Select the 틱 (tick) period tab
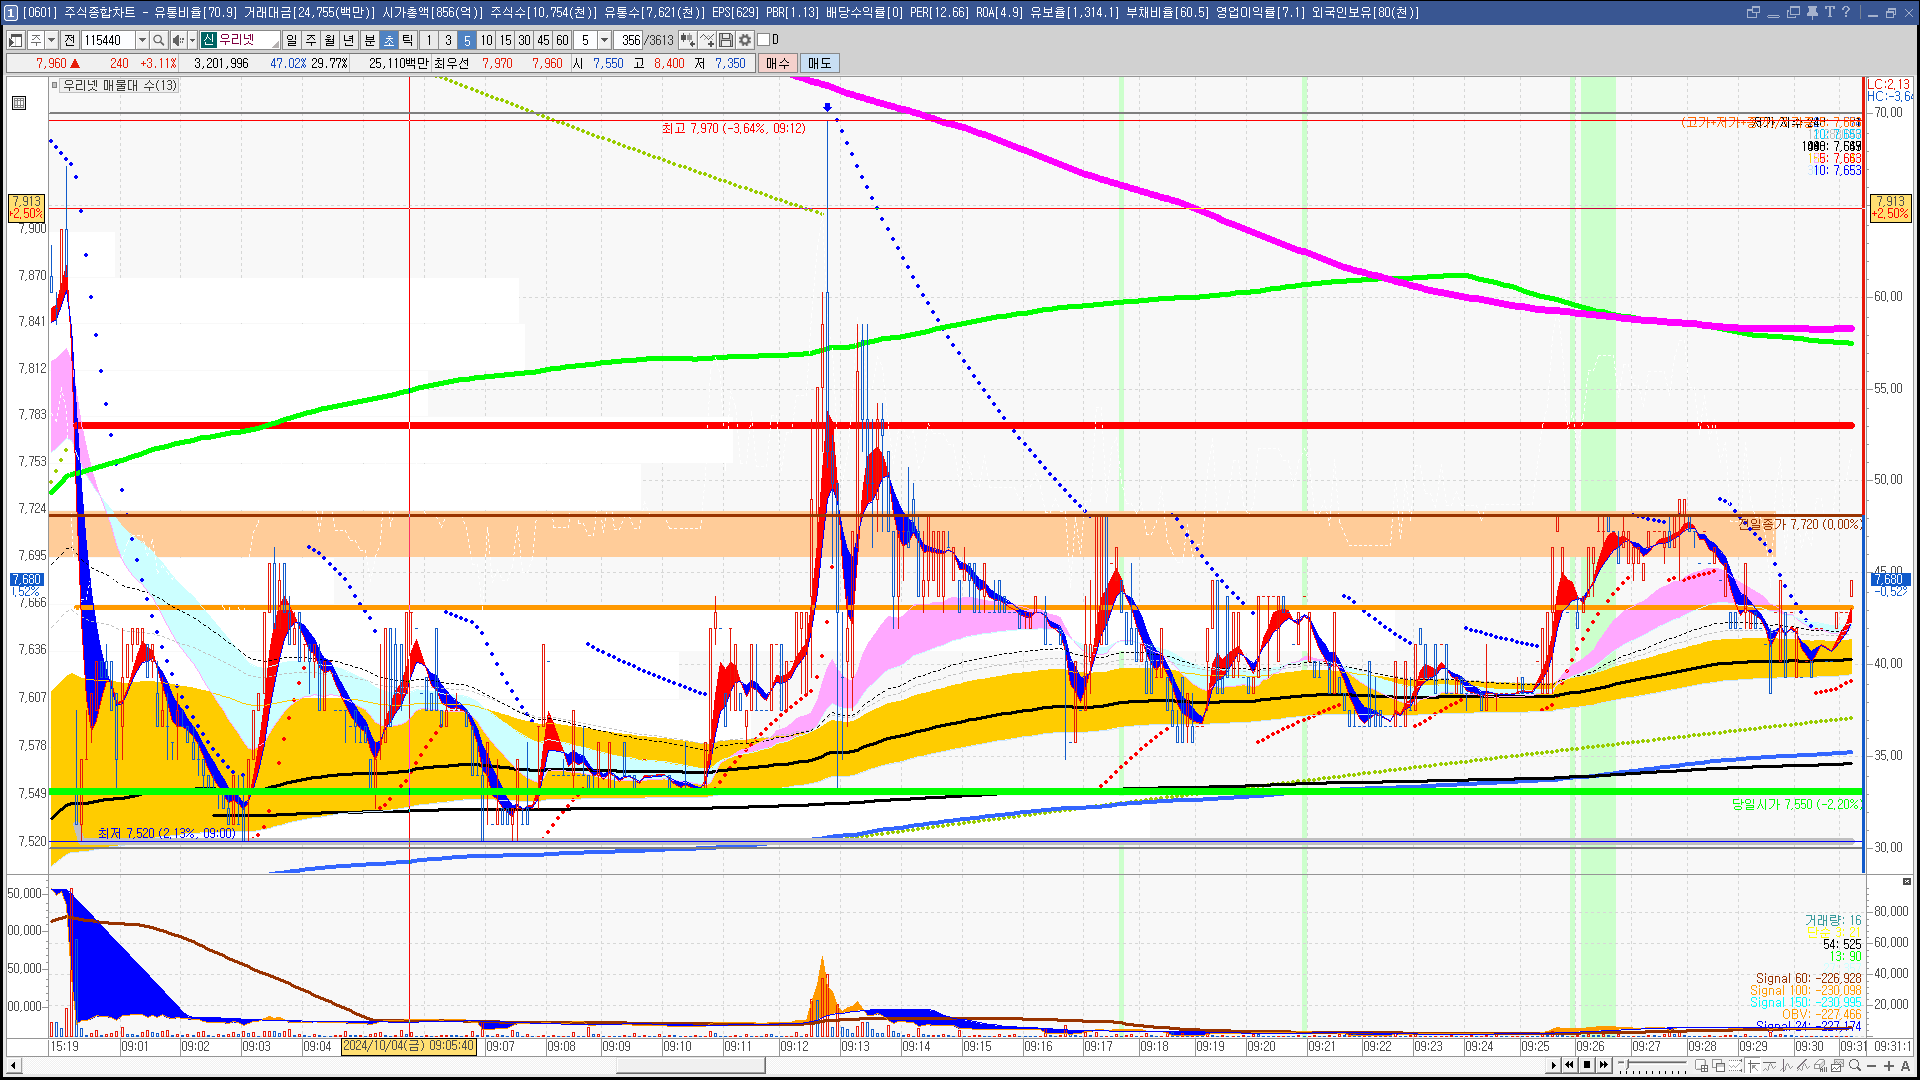The width and height of the screenshot is (1920, 1080). pyautogui.click(x=408, y=40)
